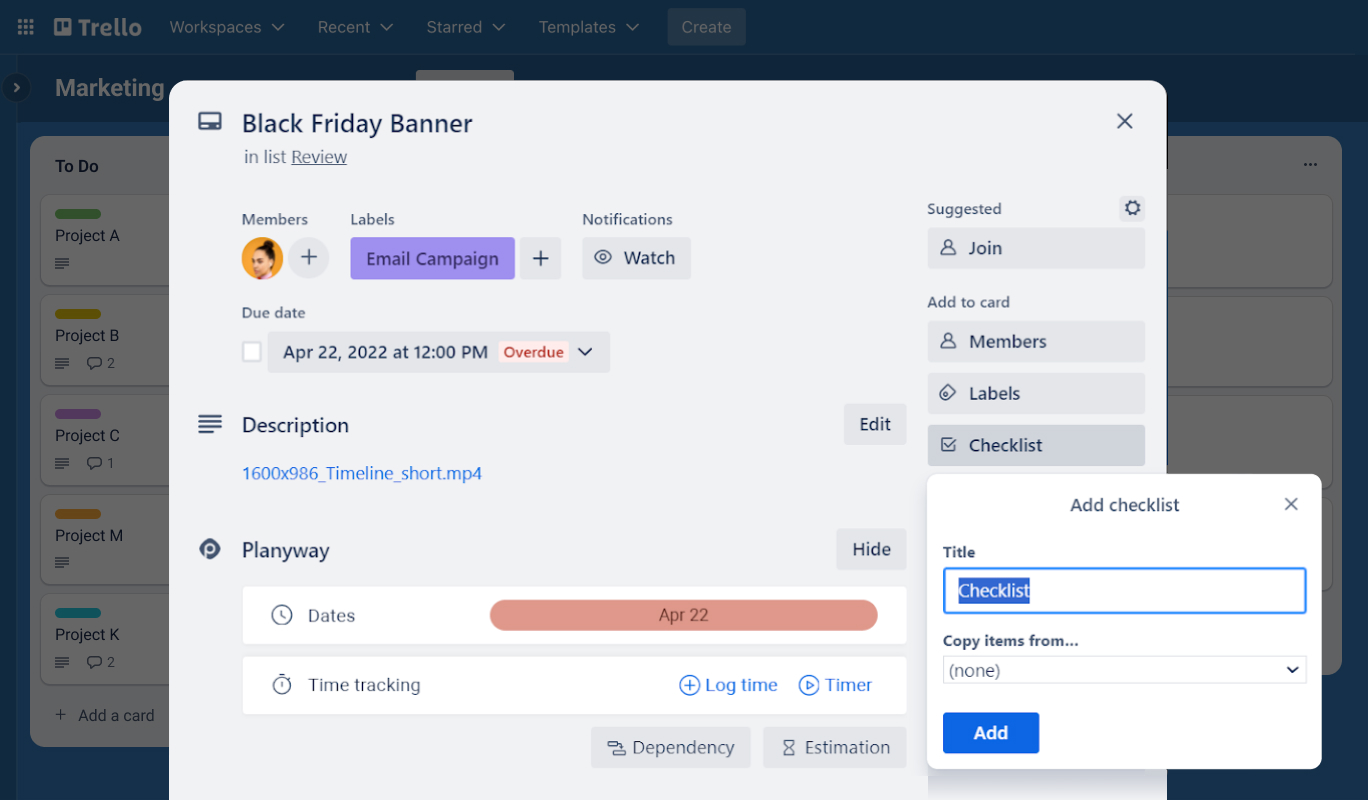
Task: Open the app switcher grid icon
Action: 26,27
